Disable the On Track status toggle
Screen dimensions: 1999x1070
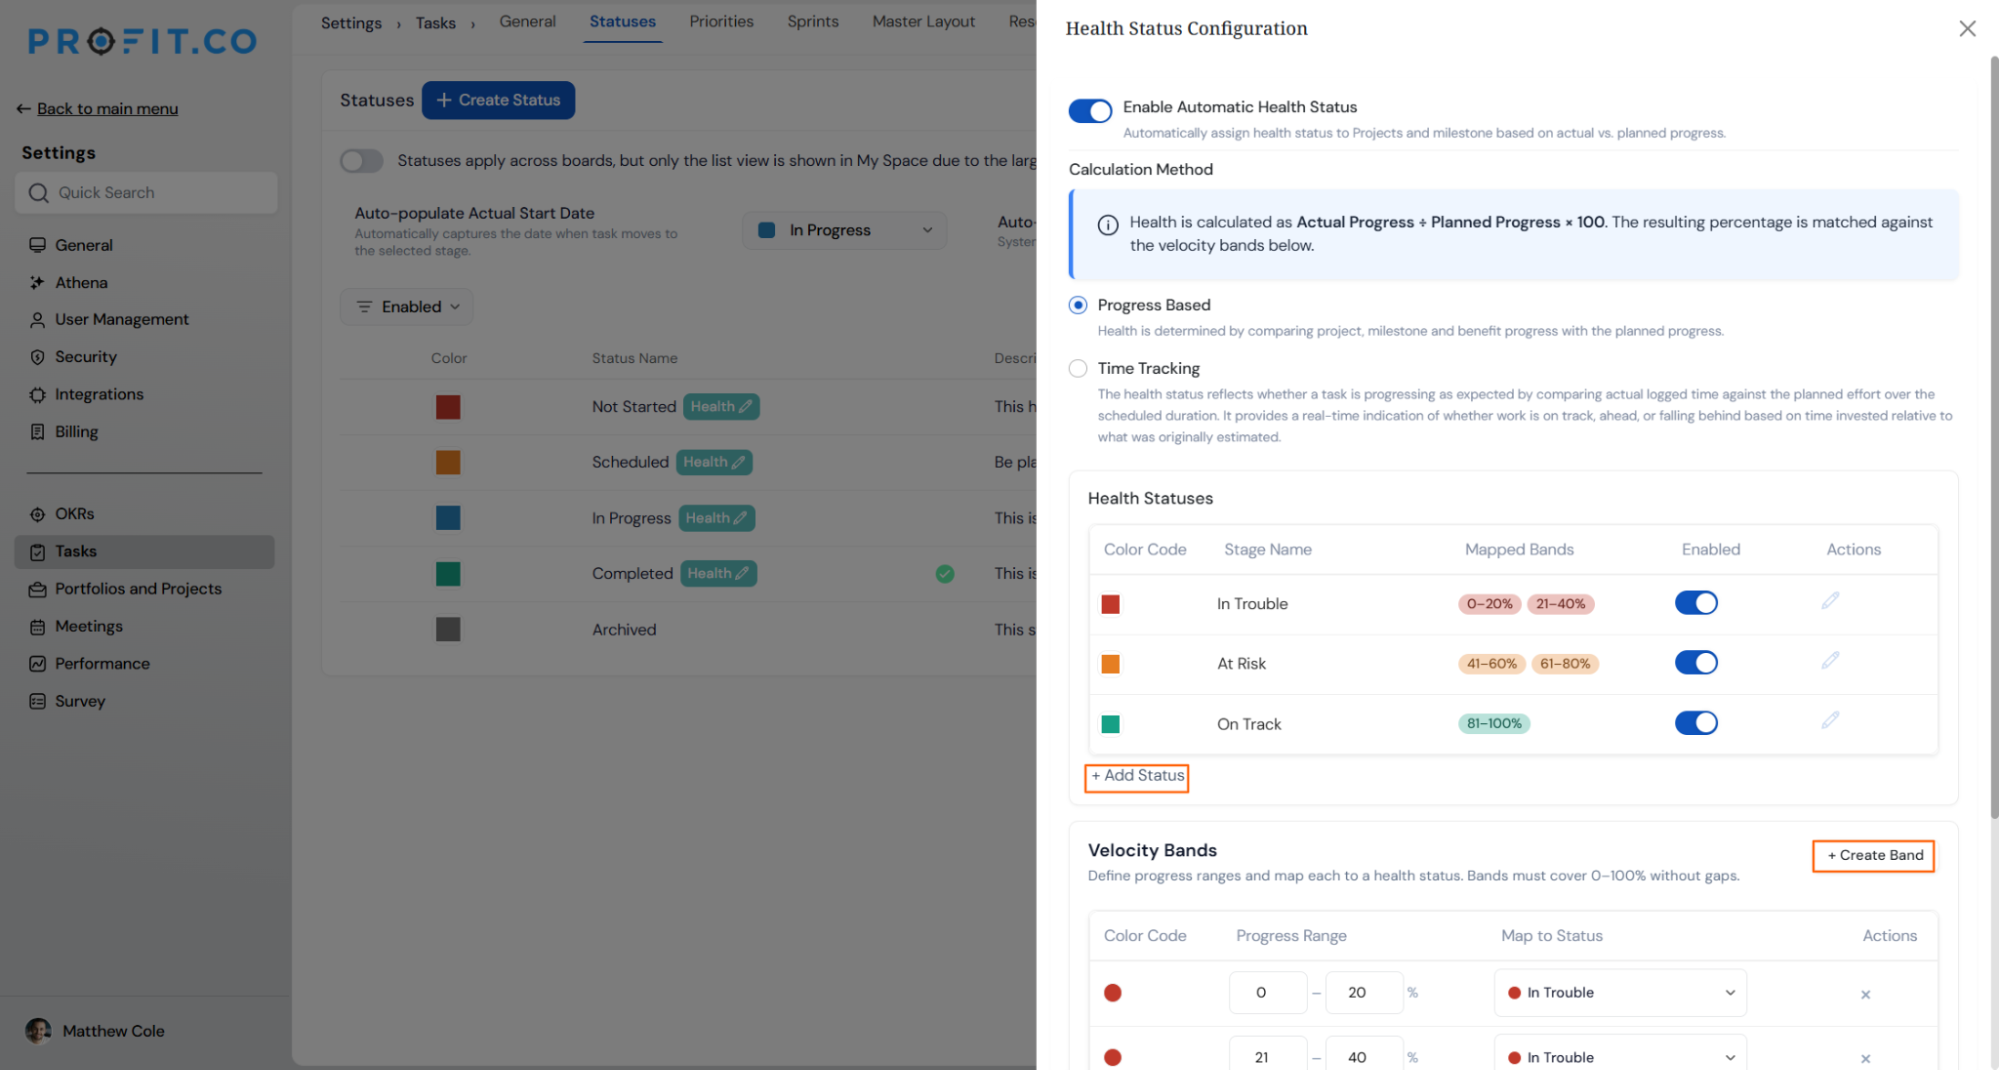click(x=1696, y=723)
